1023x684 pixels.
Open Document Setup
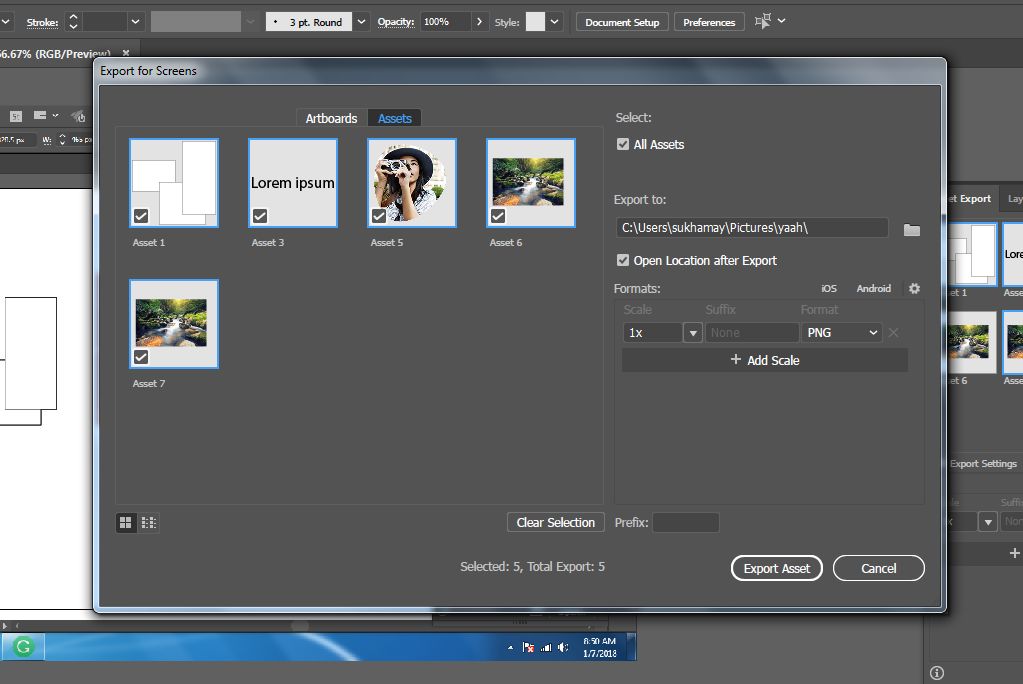coord(622,22)
